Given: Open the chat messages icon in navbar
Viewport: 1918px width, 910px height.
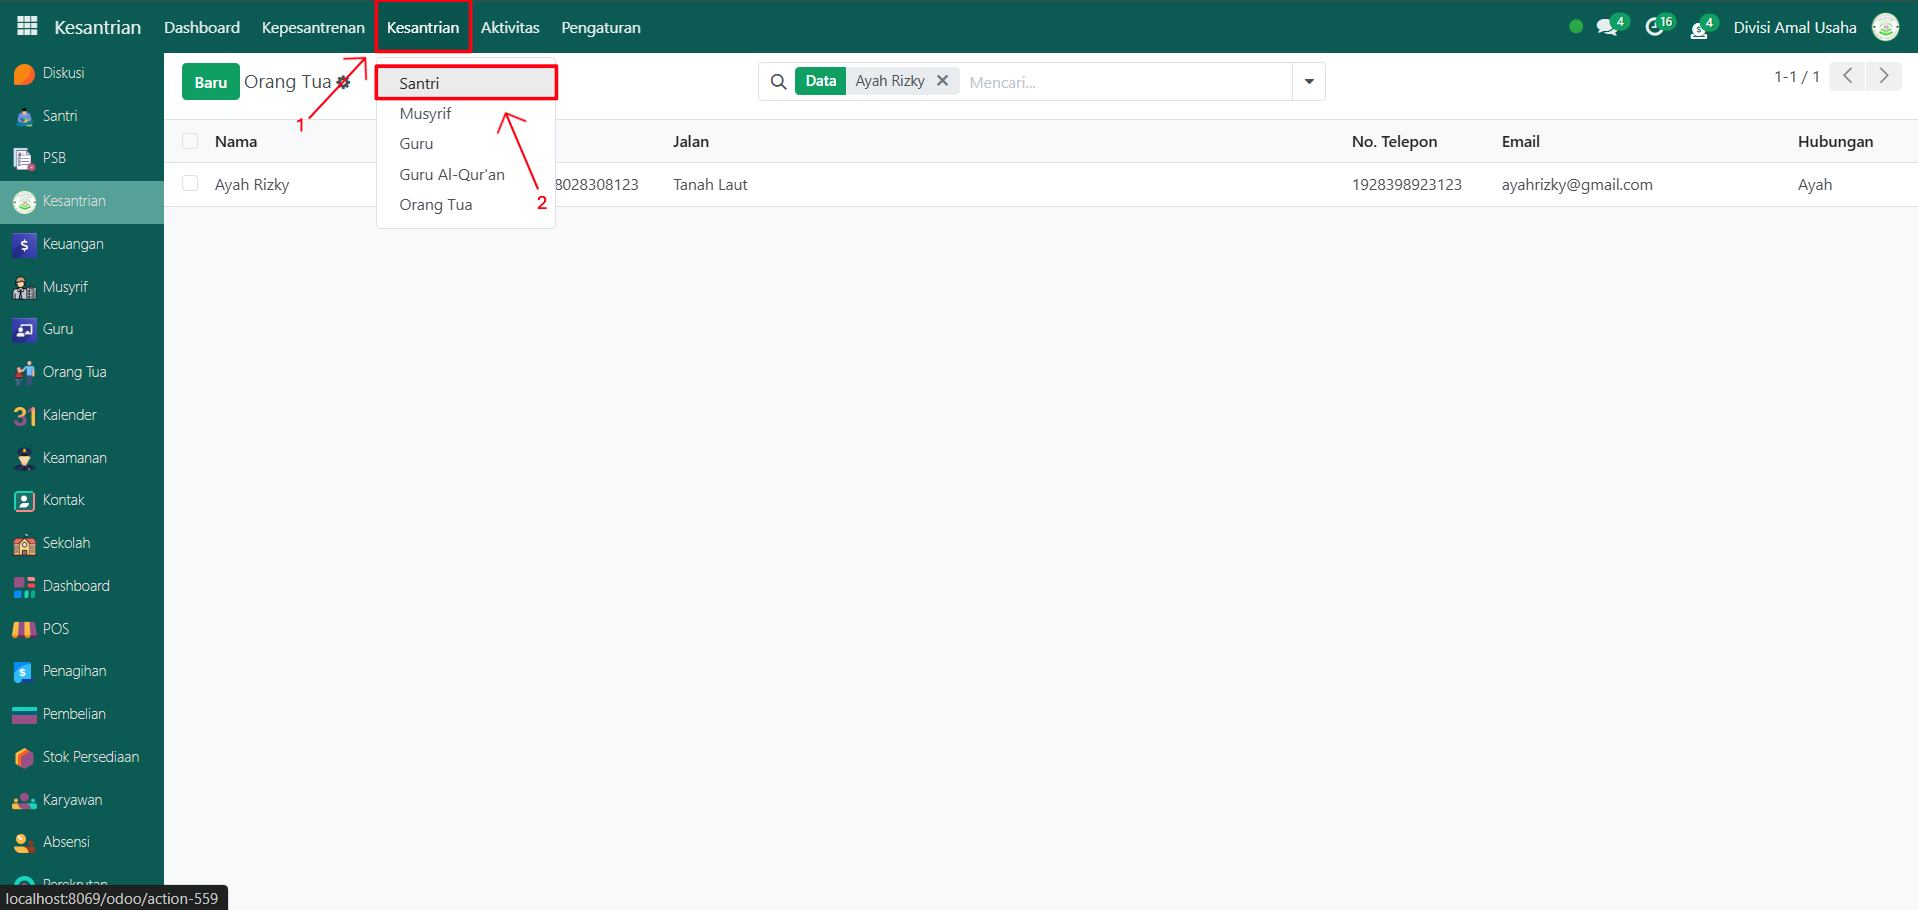Looking at the screenshot, I should [x=1607, y=27].
